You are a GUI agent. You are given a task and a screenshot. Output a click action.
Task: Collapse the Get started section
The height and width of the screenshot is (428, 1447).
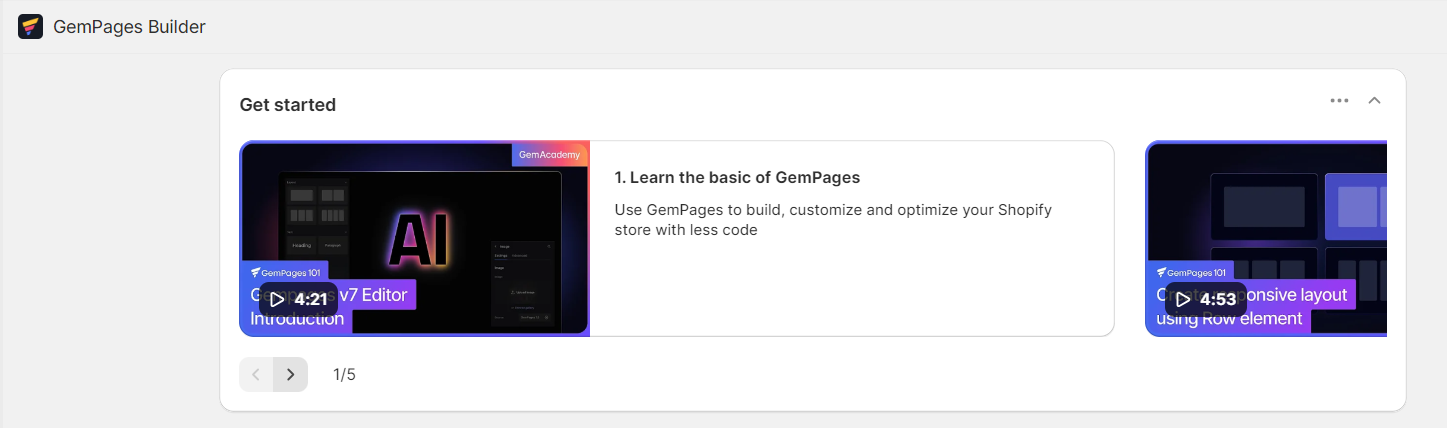coord(1374,101)
